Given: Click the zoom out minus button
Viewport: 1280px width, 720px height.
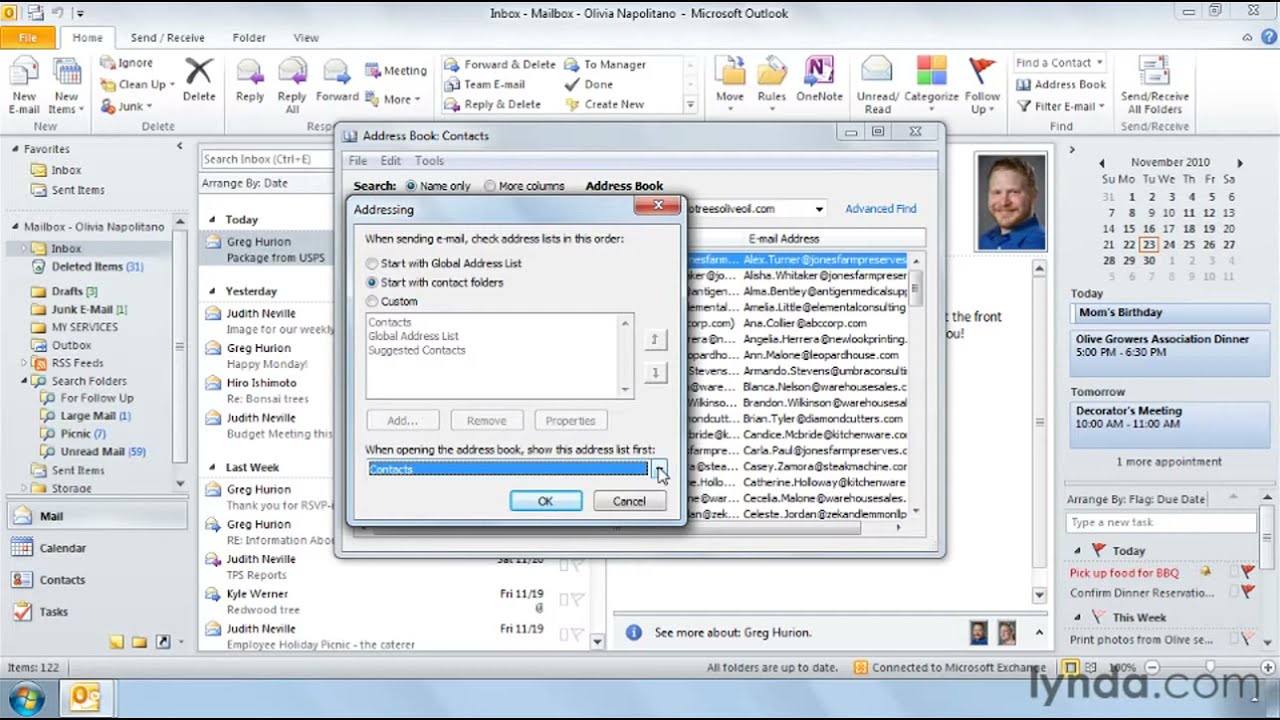Looking at the screenshot, I should (x=1152, y=667).
